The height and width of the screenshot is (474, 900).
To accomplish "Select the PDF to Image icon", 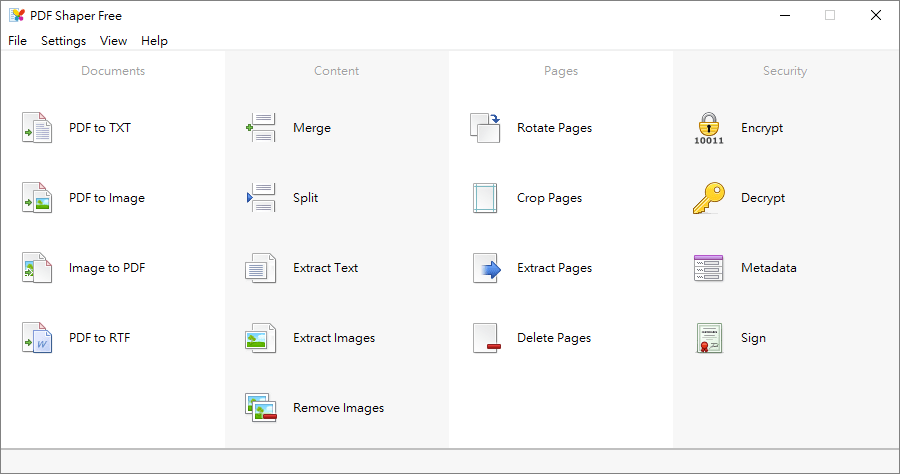I will 37,198.
